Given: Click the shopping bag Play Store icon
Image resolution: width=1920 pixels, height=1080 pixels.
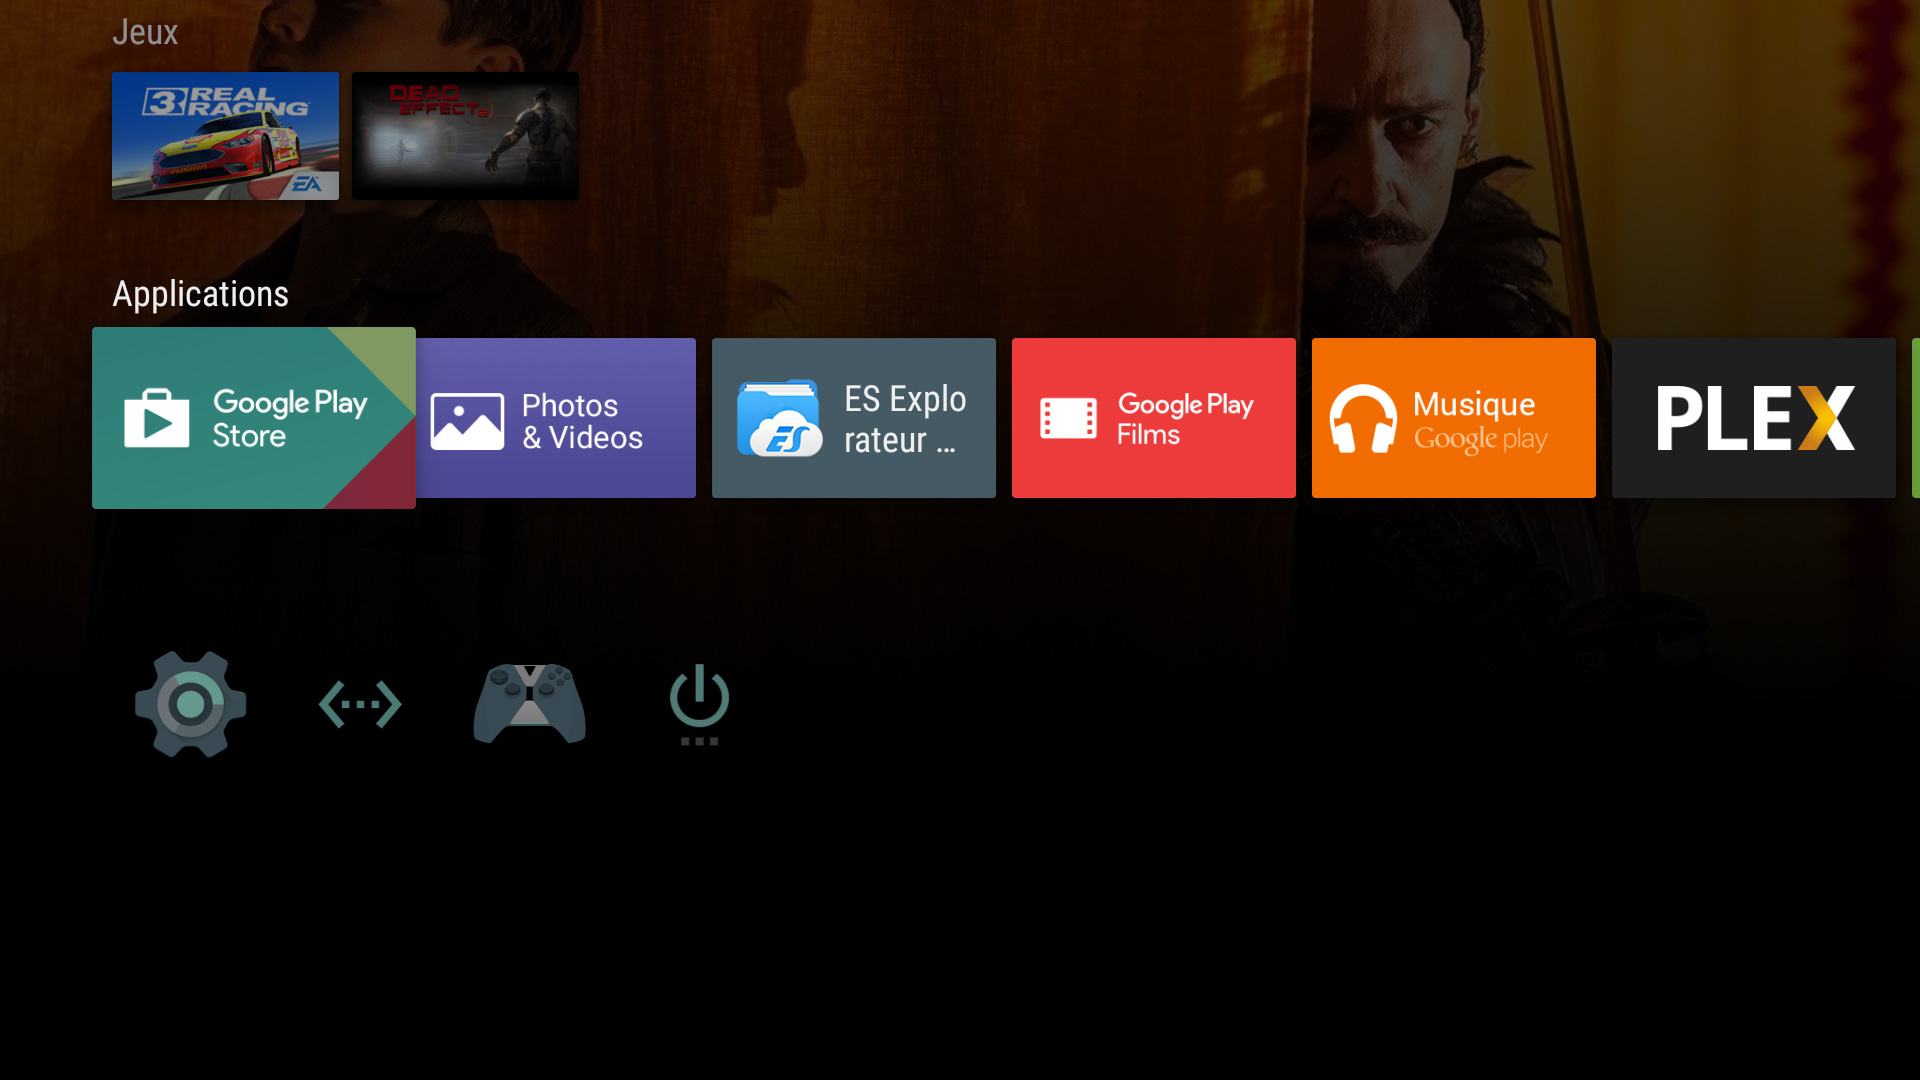Looking at the screenshot, I should (x=157, y=418).
